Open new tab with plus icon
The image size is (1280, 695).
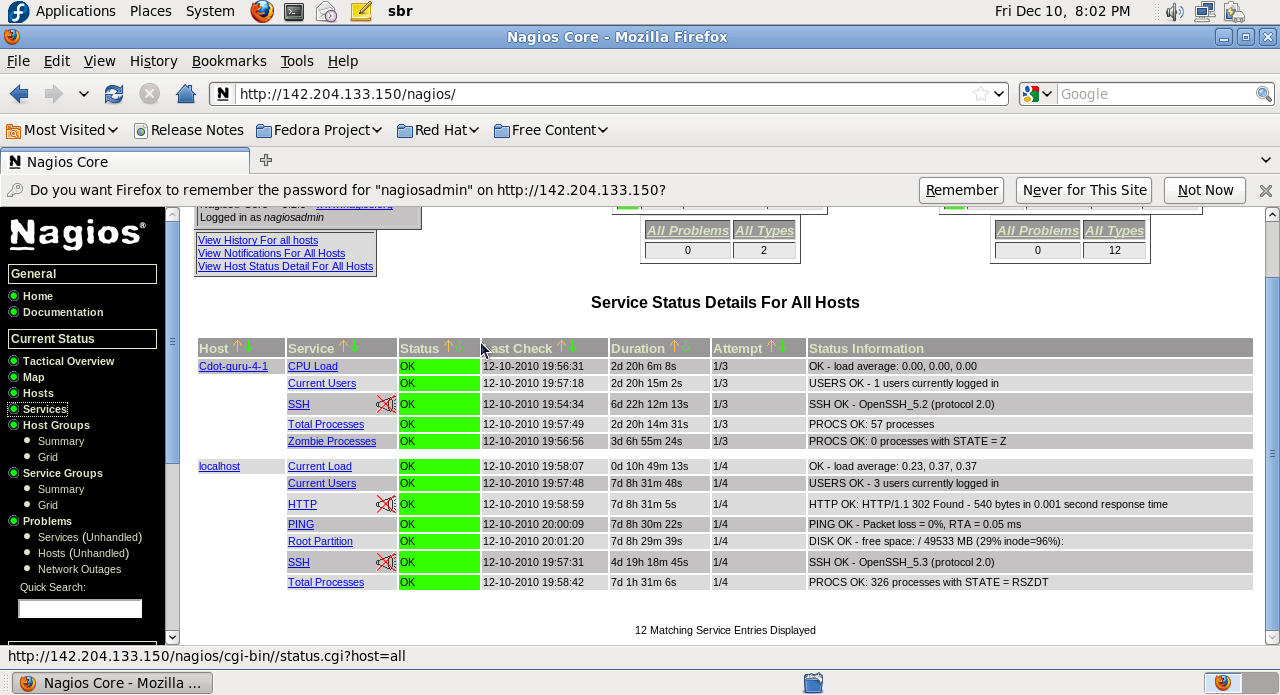pyautogui.click(x=266, y=160)
